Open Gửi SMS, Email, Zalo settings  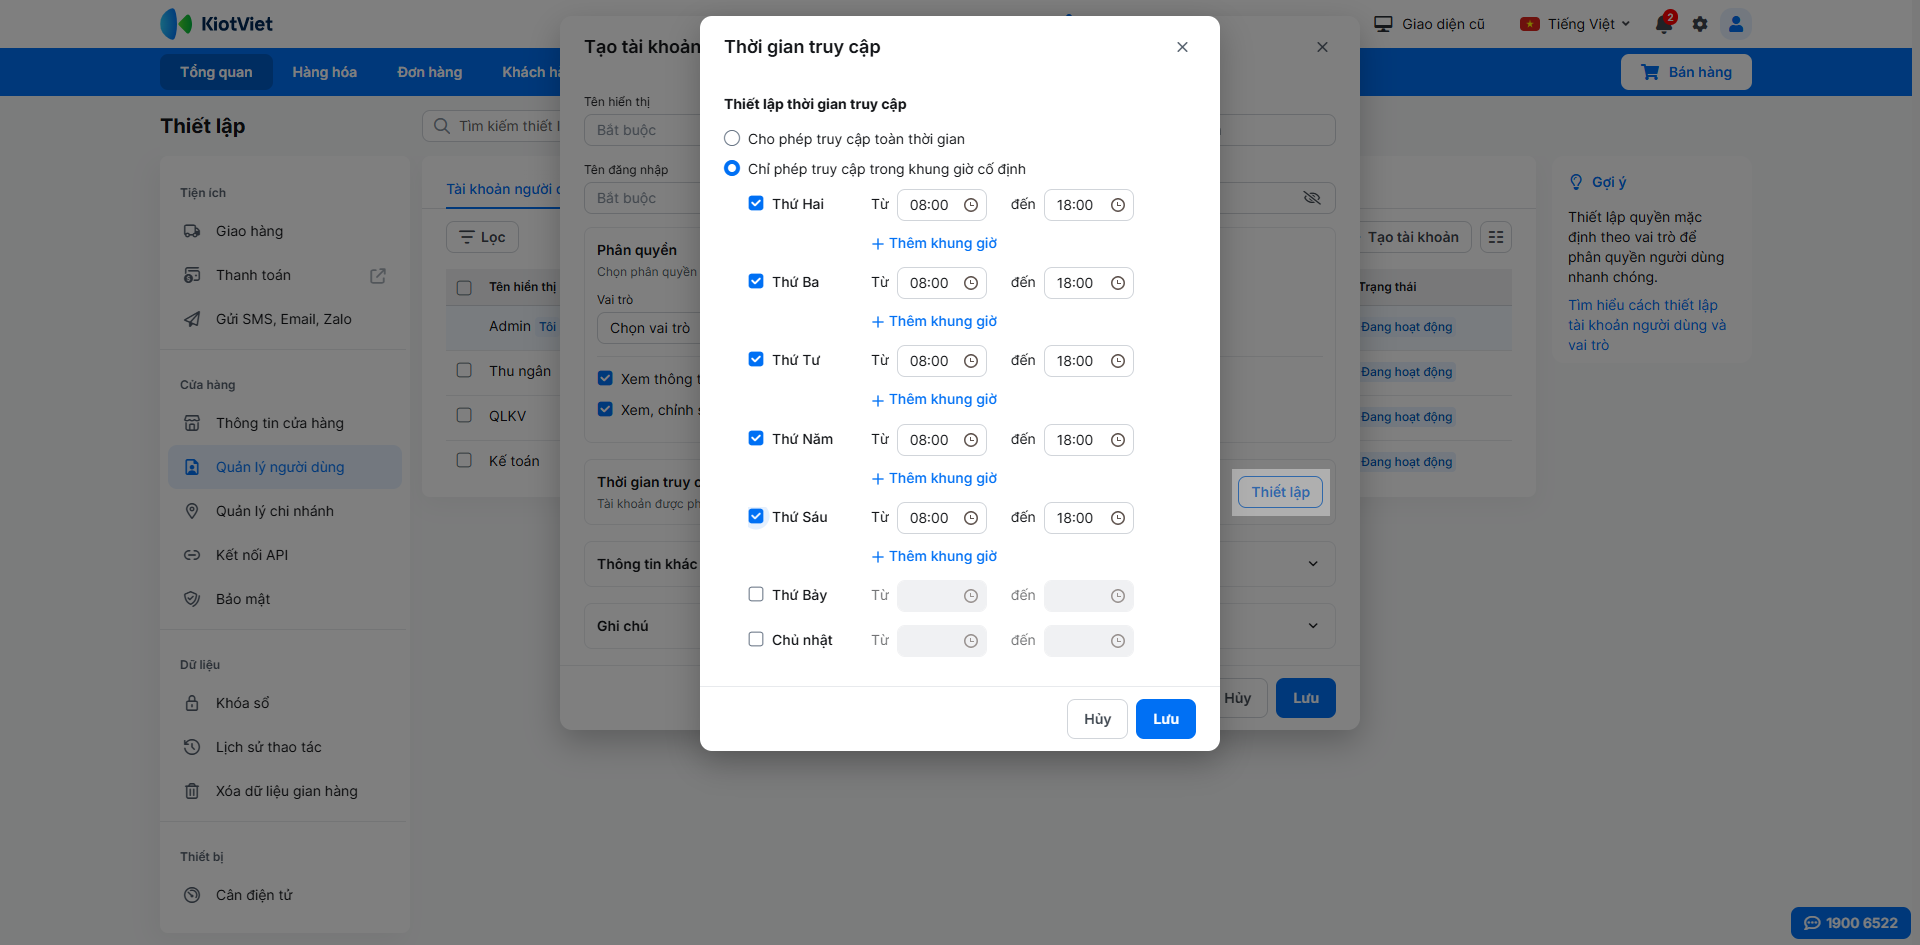[x=285, y=319]
